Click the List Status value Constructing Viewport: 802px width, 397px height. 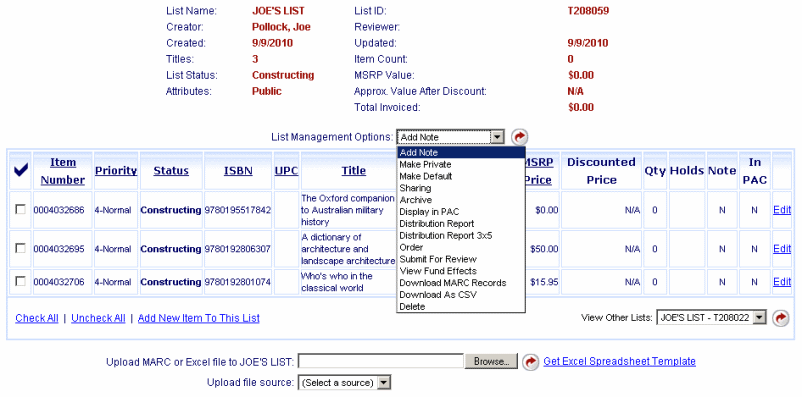[x=283, y=75]
